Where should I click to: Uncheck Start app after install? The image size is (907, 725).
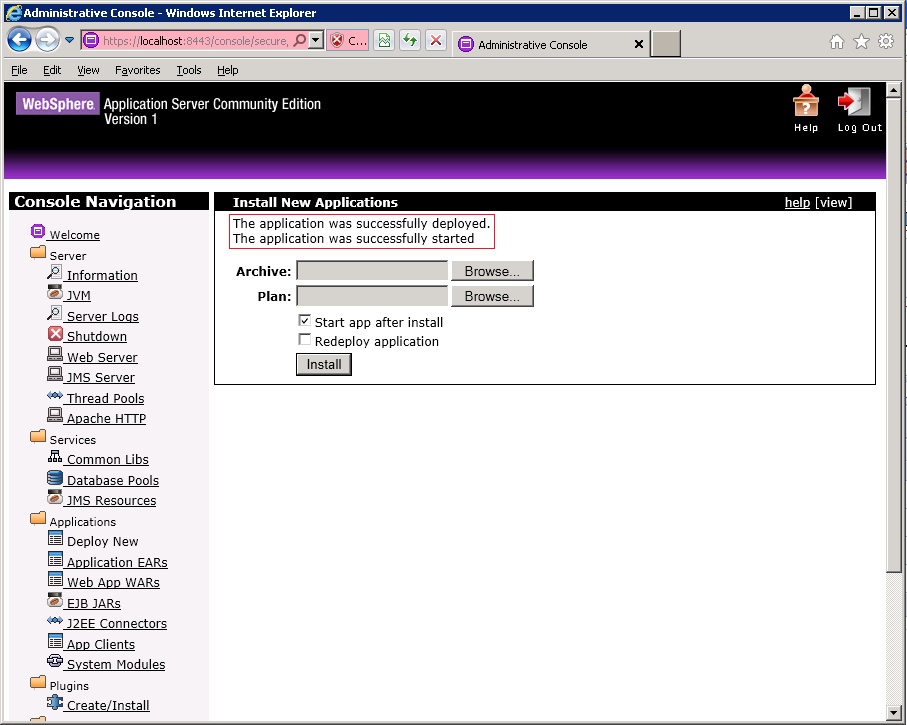[304, 321]
